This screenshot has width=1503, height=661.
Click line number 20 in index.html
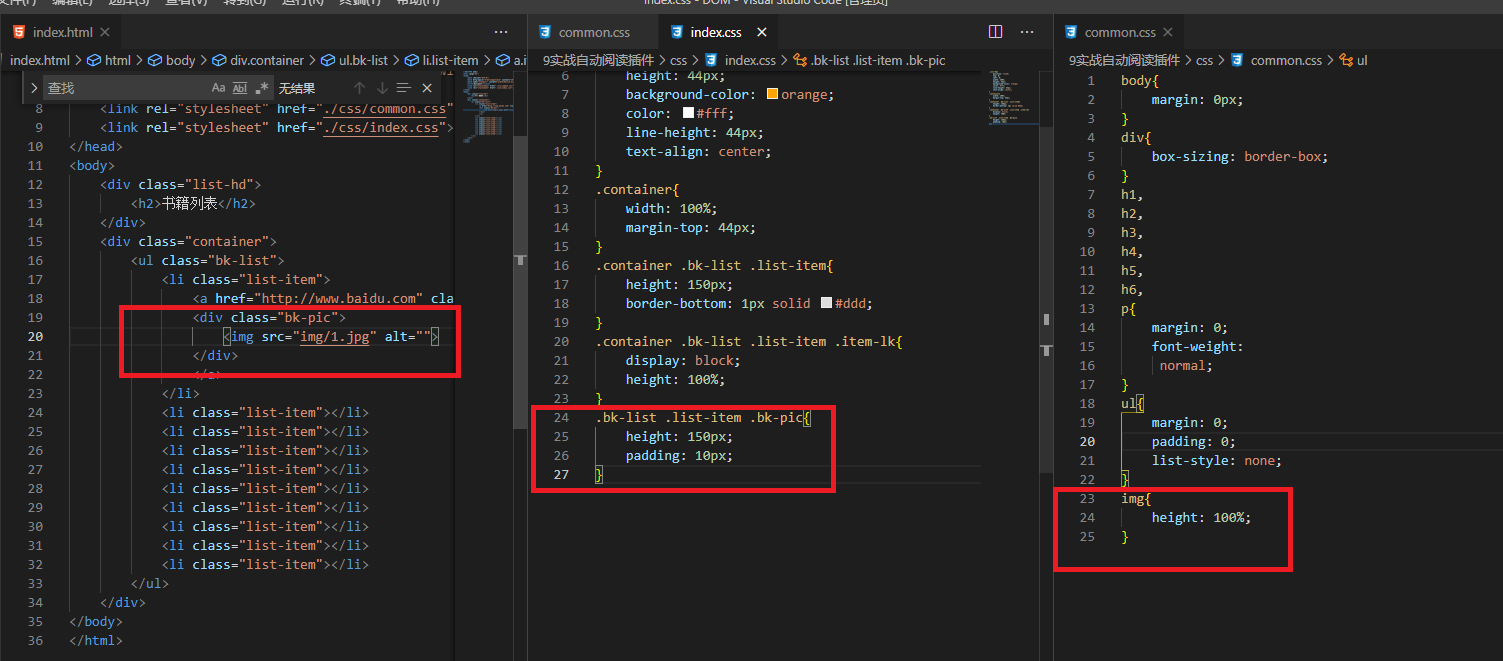click(x=35, y=336)
